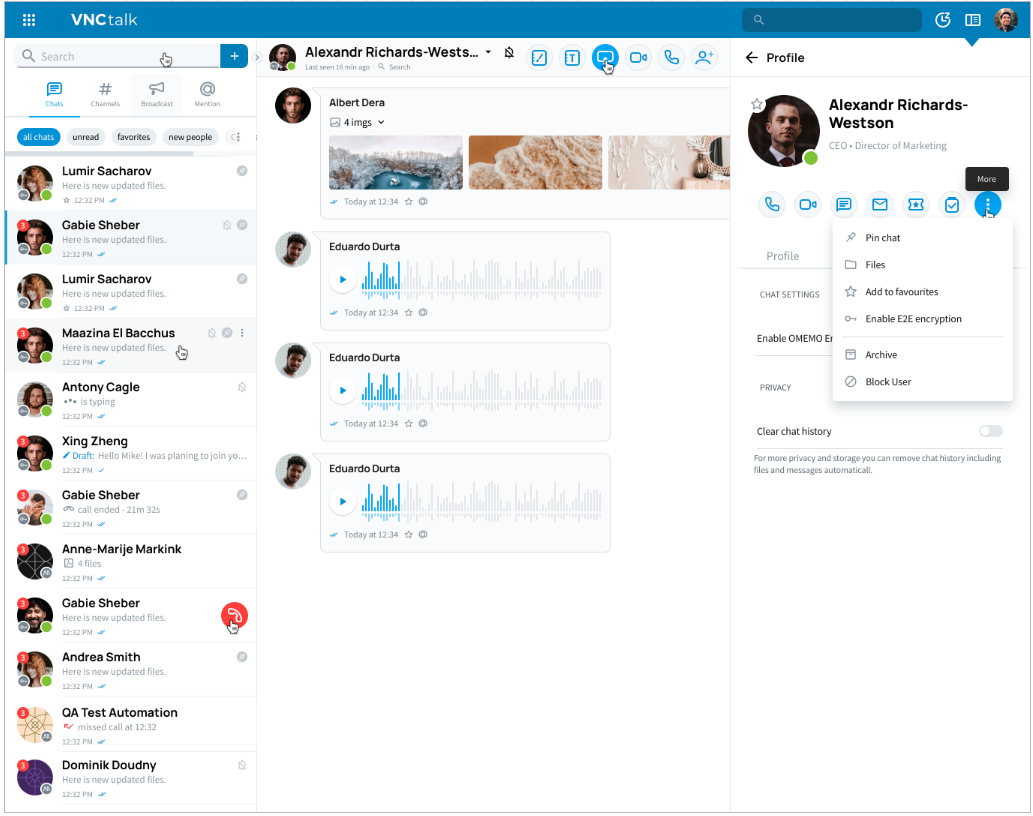Play Eduardo Durta's first voice message
Image resolution: width=1033 pixels, height=816 pixels.
[x=343, y=280]
